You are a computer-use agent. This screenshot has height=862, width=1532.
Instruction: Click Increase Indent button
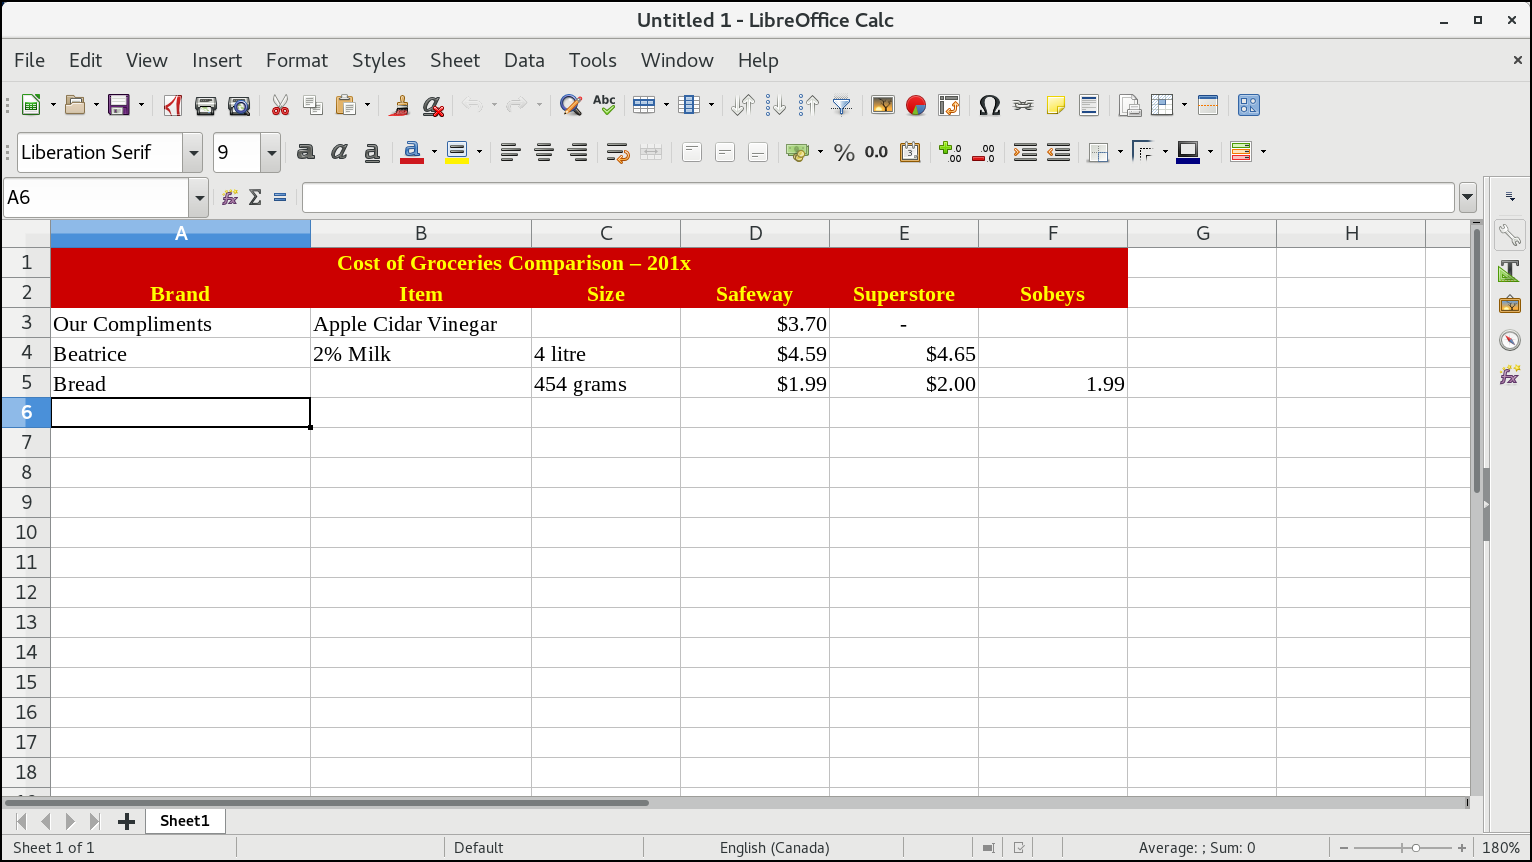coord(1025,152)
